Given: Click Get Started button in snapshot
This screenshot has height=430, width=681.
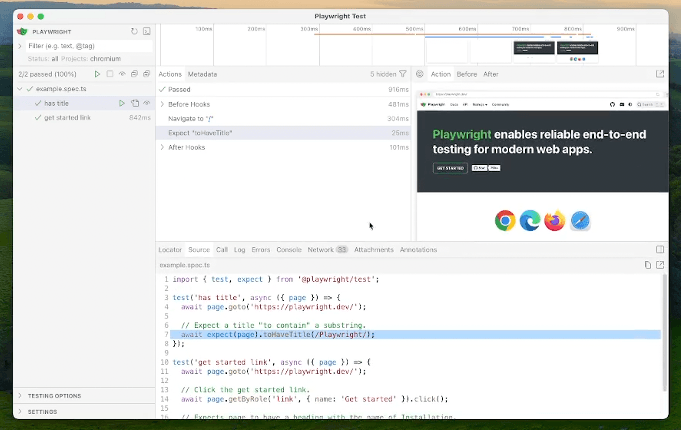Looking at the screenshot, I should (x=449, y=168).
